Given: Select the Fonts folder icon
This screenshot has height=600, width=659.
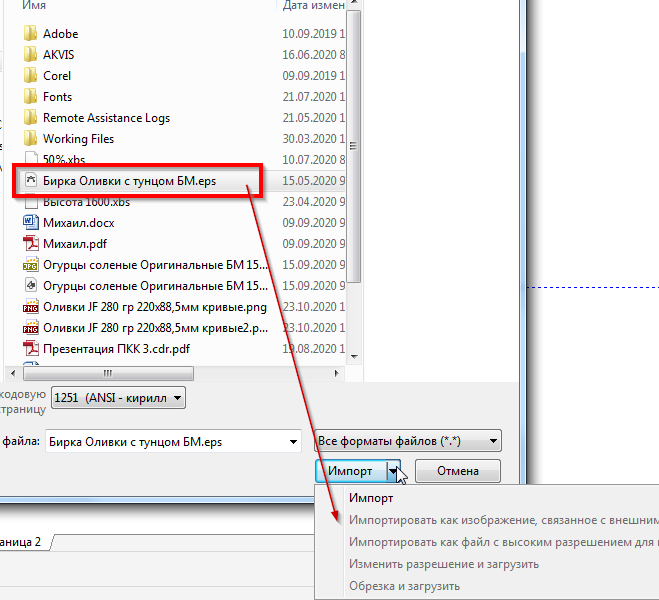Looking at the screenshot, I should [30, 96].
